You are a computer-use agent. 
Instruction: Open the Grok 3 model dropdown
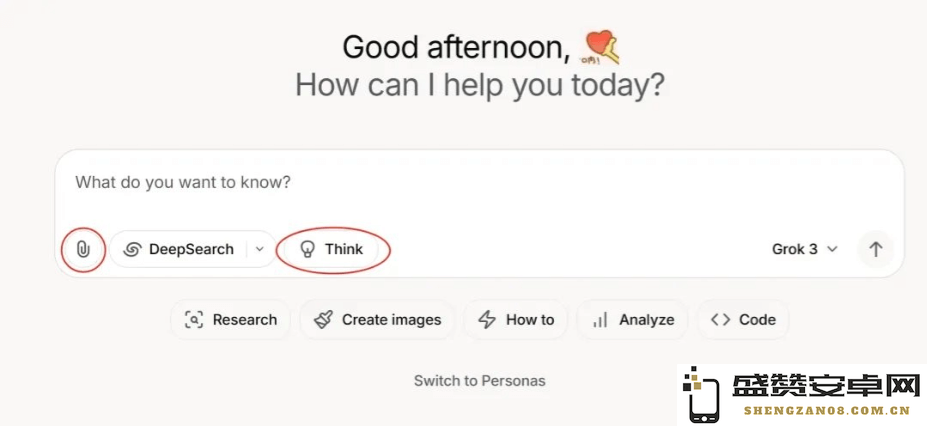[805, 249]
